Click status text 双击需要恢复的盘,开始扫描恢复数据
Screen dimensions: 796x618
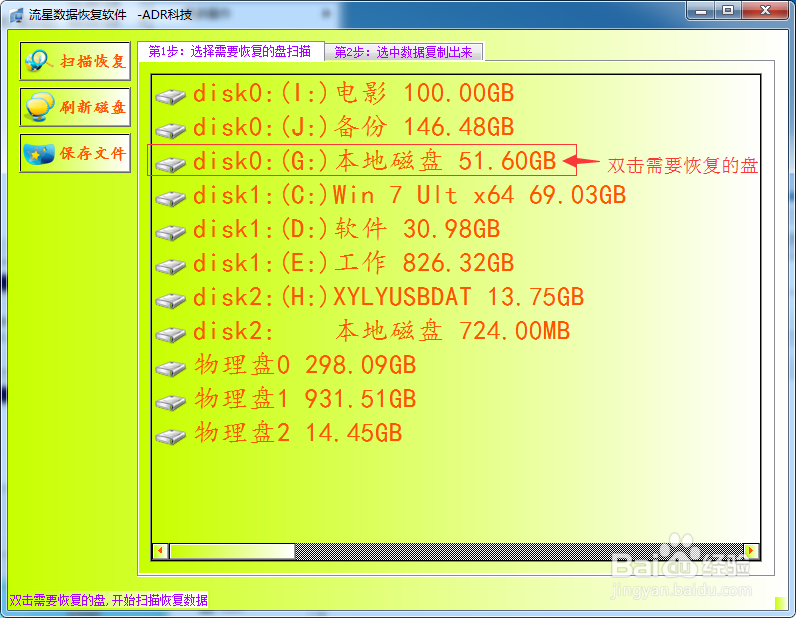108,600
